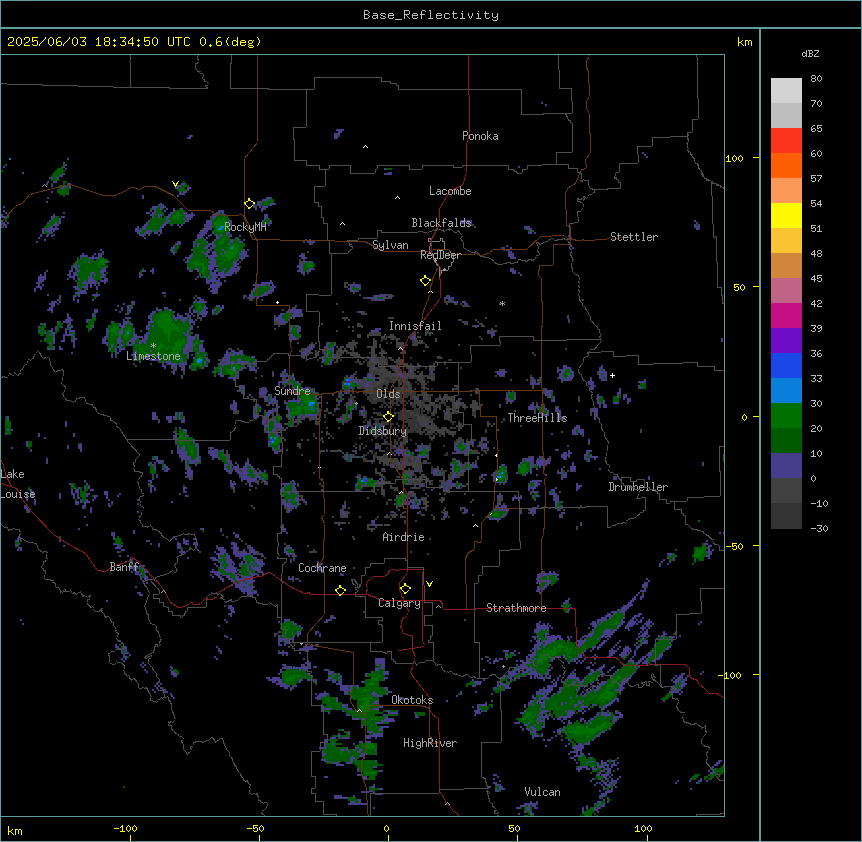Select the magenta 39-42 dBZ legend swatch
Viewport: 862px width, 842px height.
(x=786, y=315)
